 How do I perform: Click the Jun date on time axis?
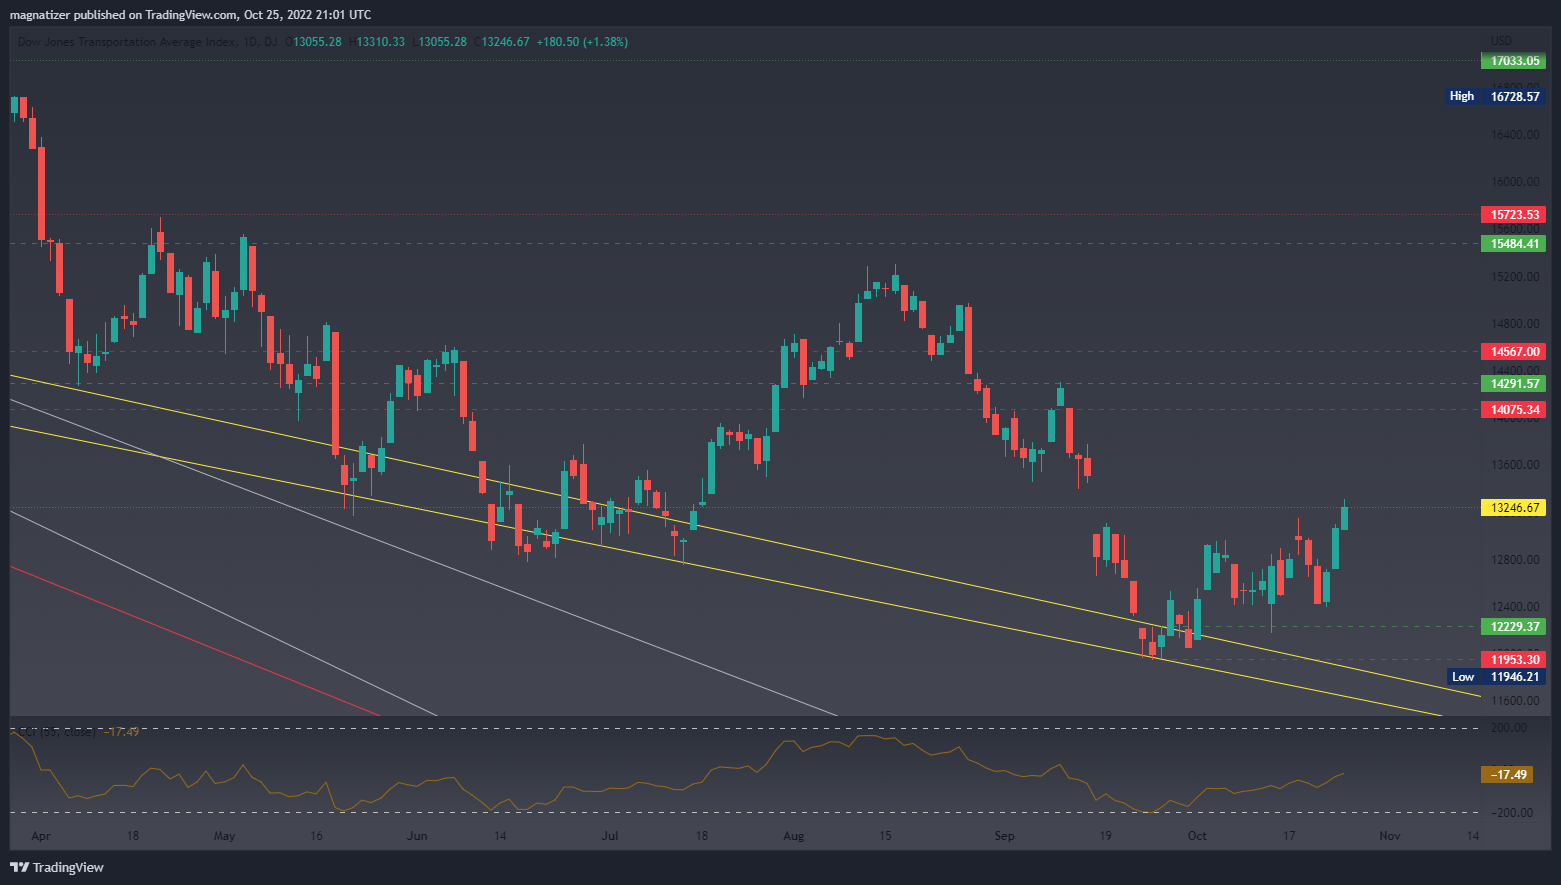pyautogui.click(x=417, y=836)
